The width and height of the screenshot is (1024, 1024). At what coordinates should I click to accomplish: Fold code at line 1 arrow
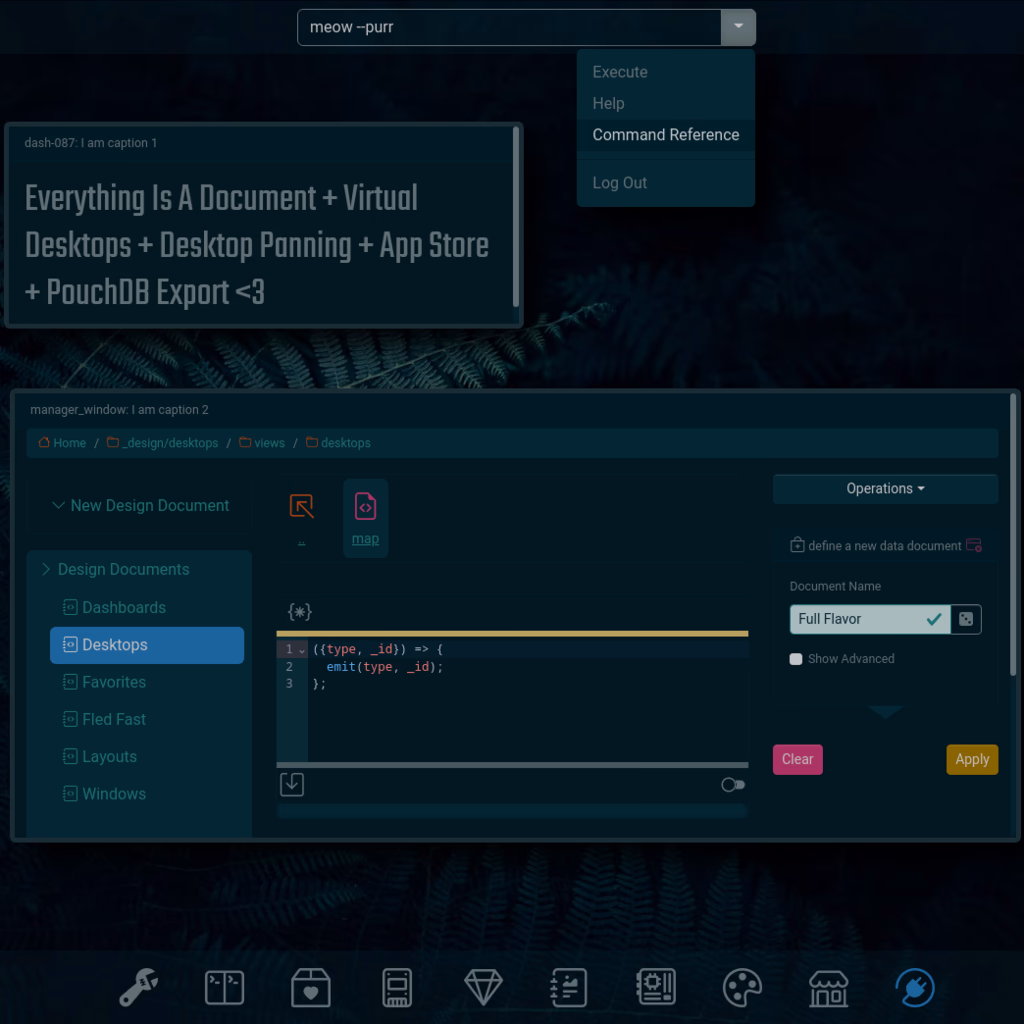(x=302, y=650)
